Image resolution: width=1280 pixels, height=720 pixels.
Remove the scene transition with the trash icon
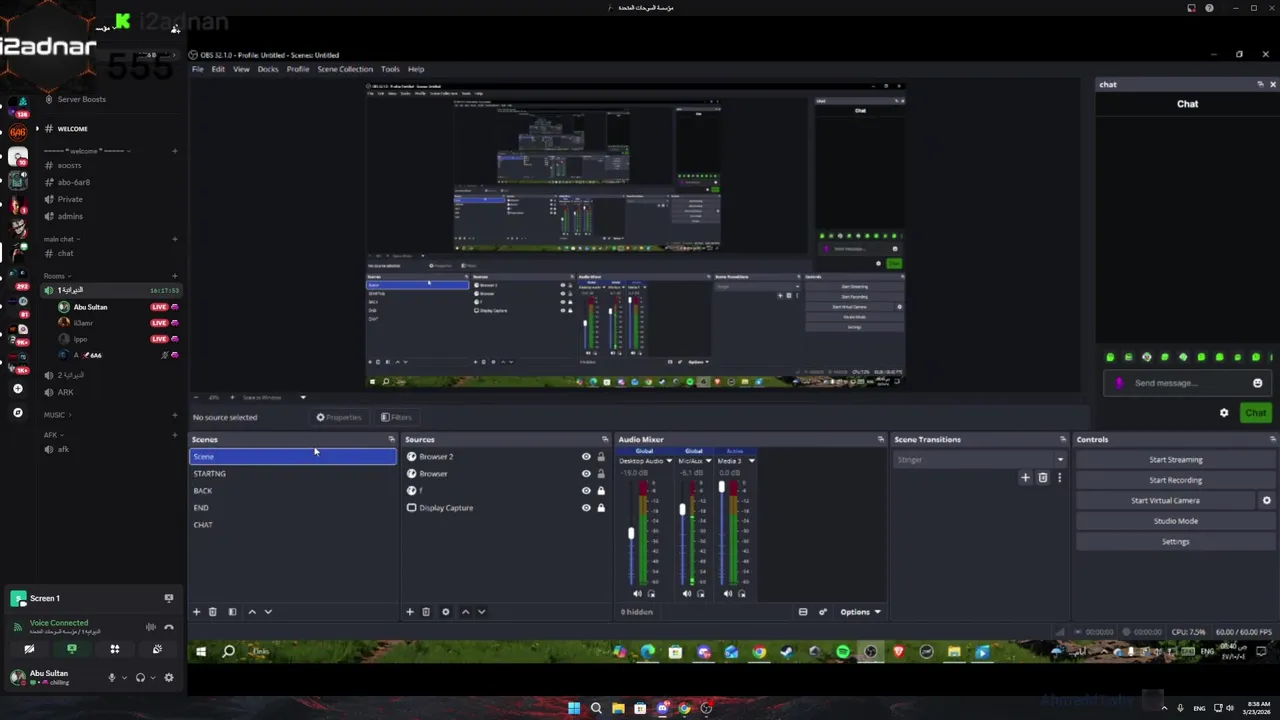tap(1042, 478)
